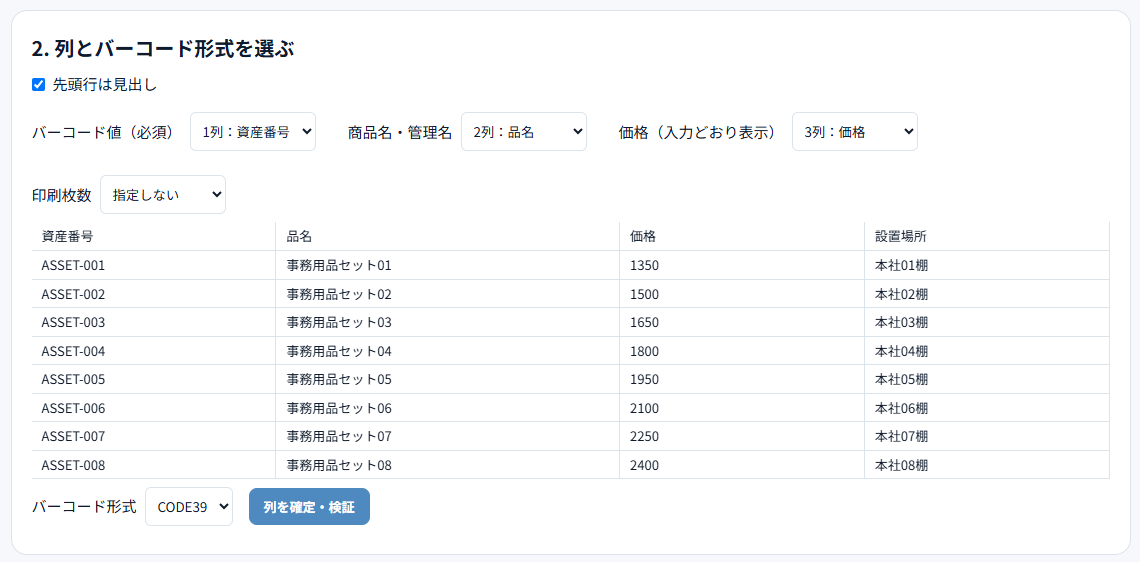This screenshot has width=1140, height=562.
Task: Click the 事務用品セット01 cell
Action: pyautogui.click(x=448, y=265)
